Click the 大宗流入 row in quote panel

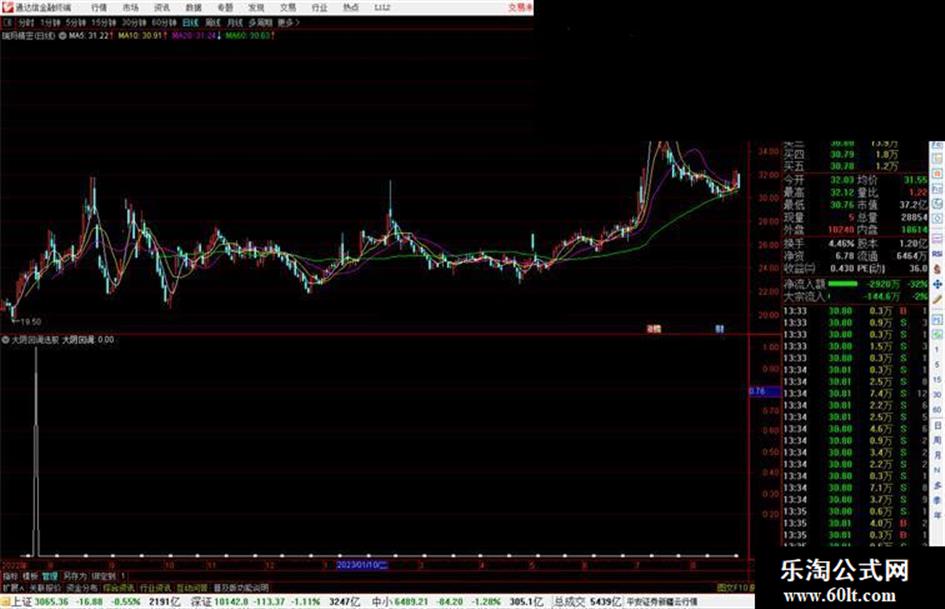[x=855, y=297]
